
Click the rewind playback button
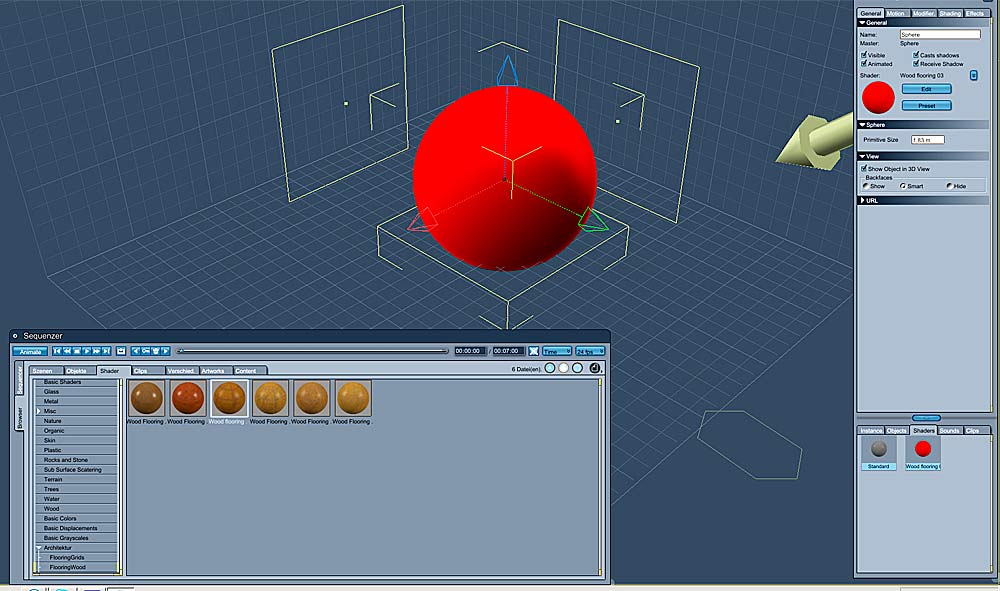coord(67,351)
